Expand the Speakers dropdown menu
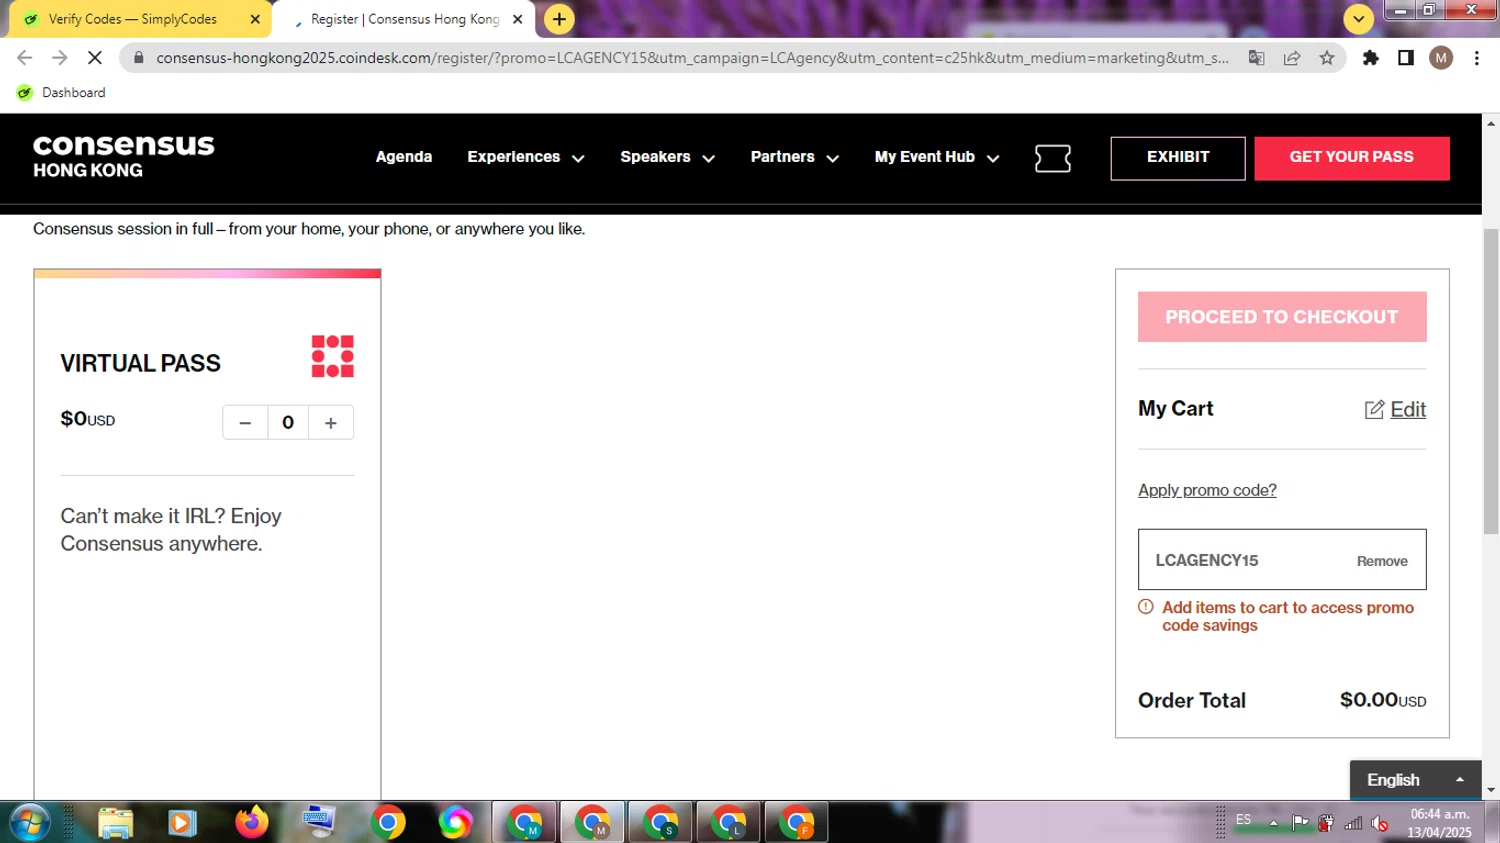 [667, 157]
